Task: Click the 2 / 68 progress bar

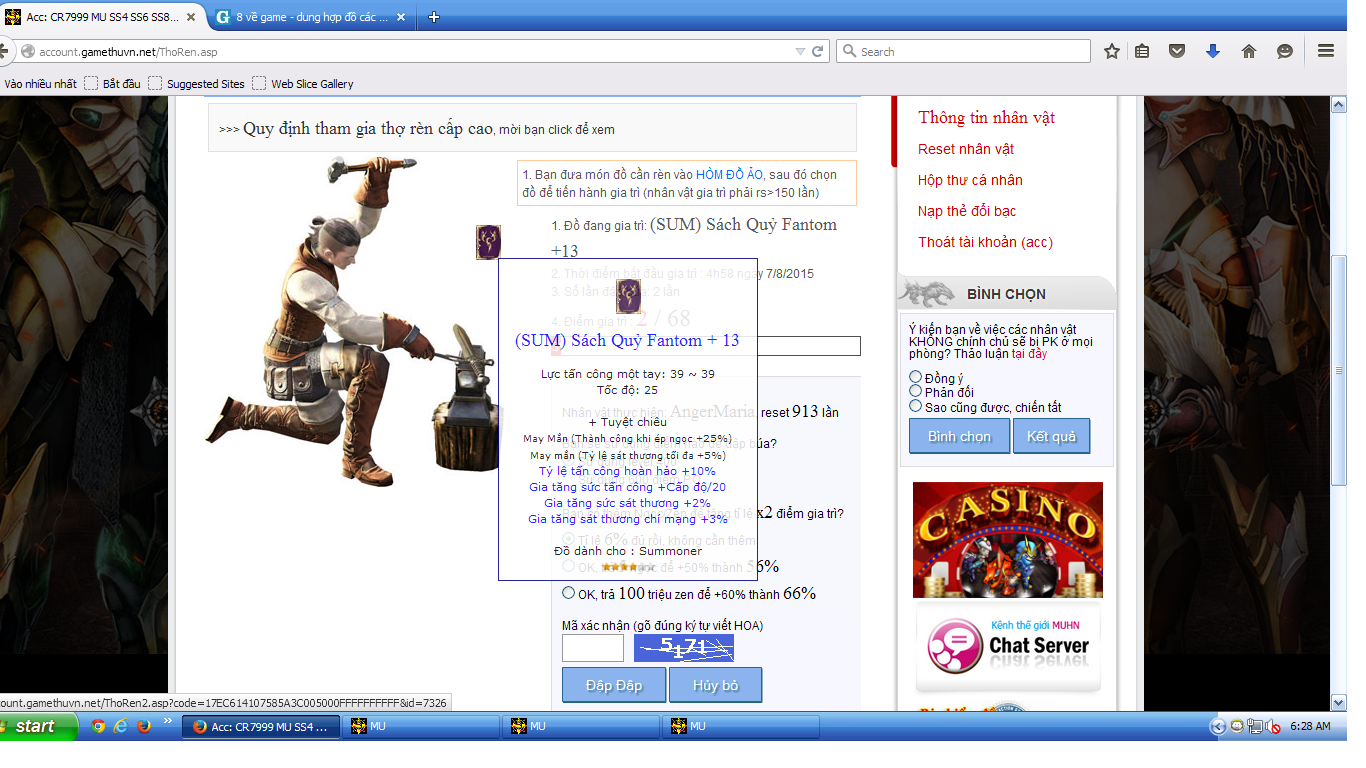Action: click(x=705, y=346)
